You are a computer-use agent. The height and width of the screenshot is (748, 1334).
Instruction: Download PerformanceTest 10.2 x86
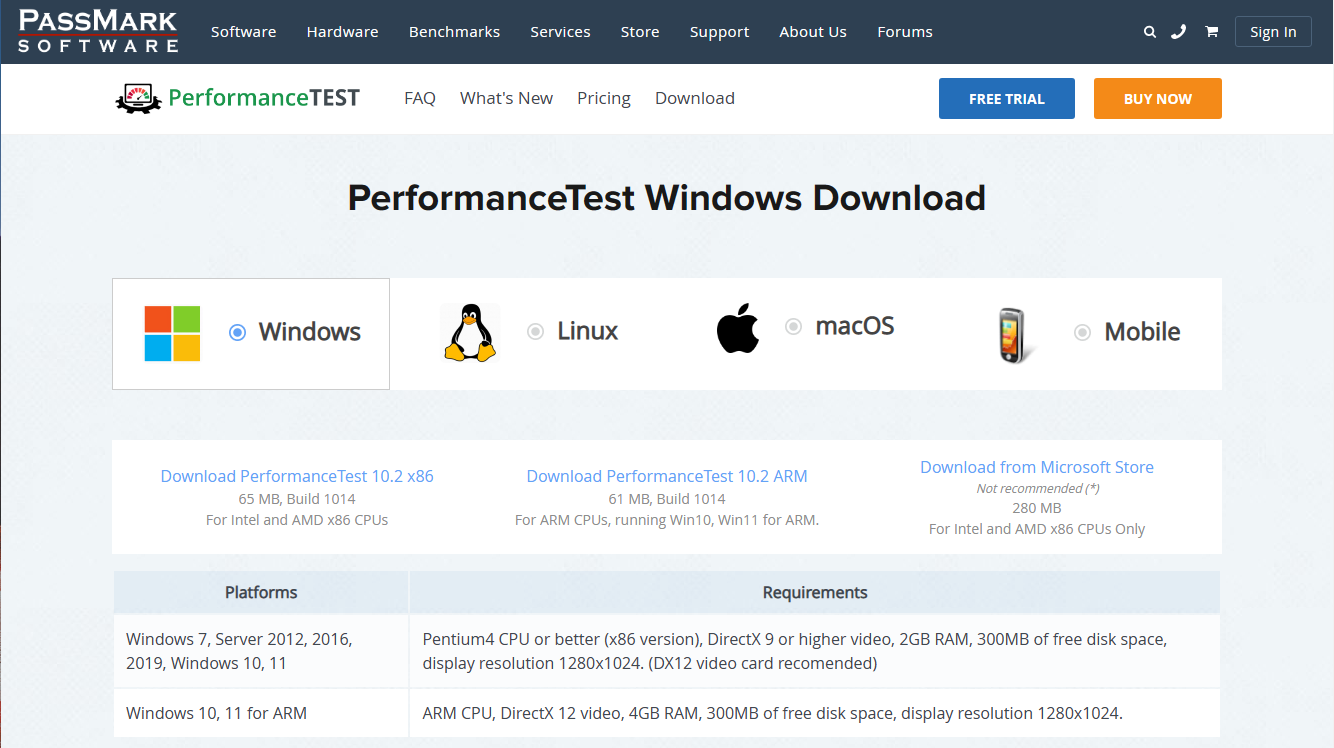click(297, 476)
